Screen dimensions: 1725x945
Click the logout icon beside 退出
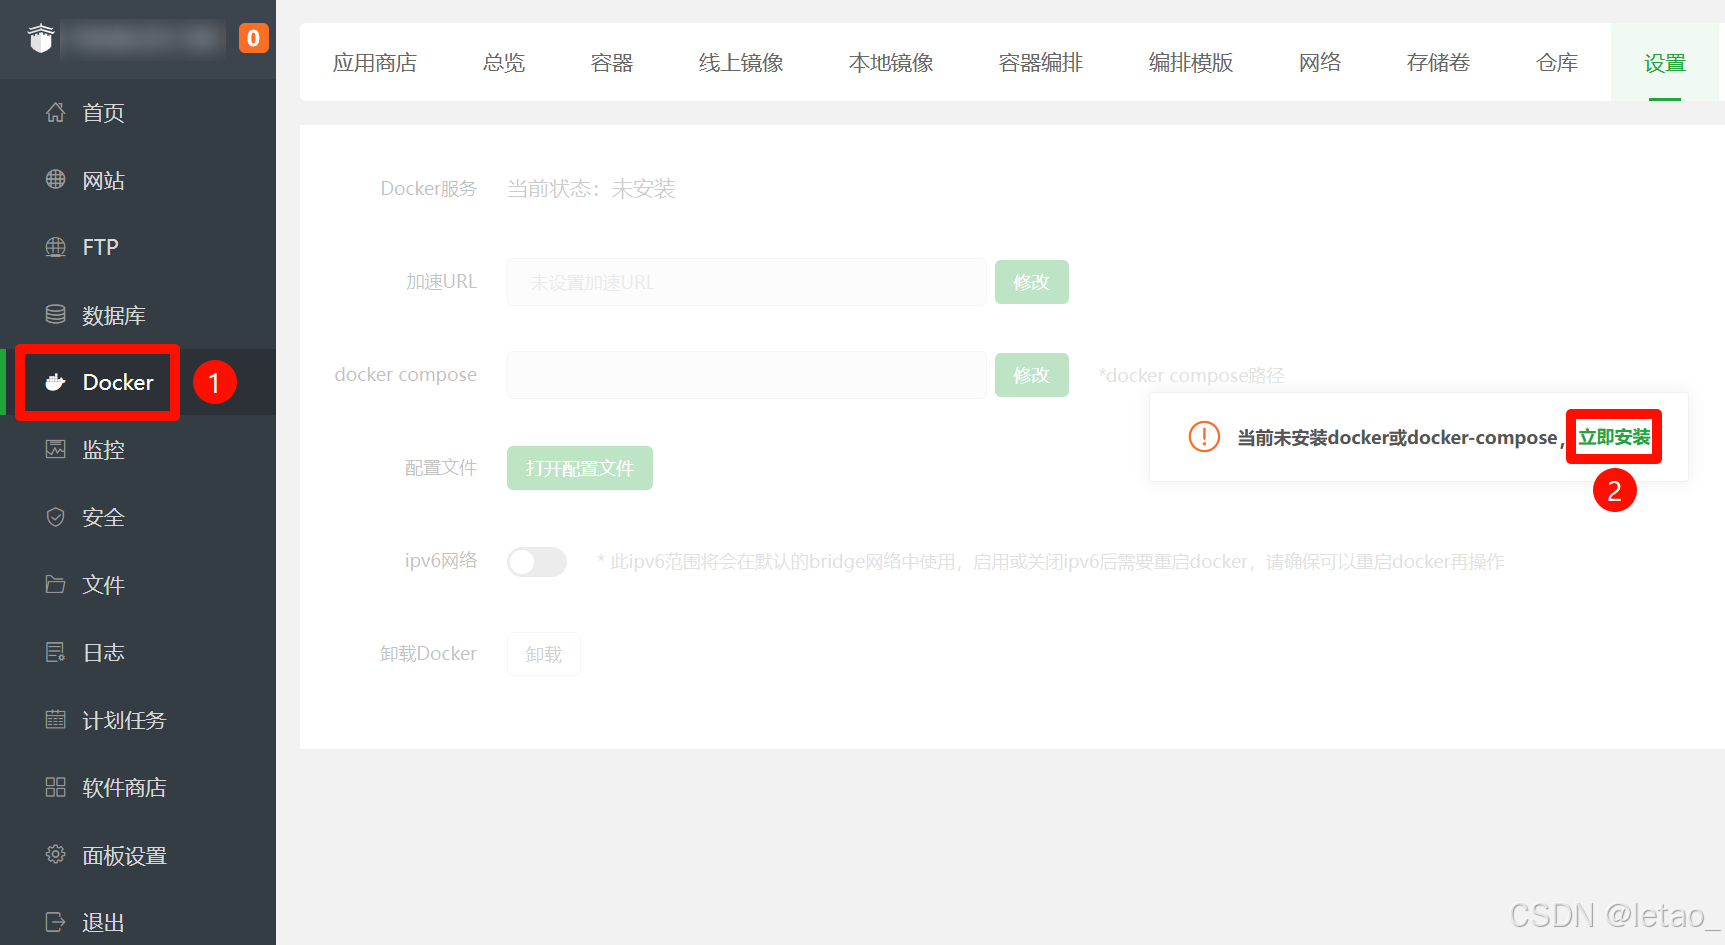[x=56, y=922]
